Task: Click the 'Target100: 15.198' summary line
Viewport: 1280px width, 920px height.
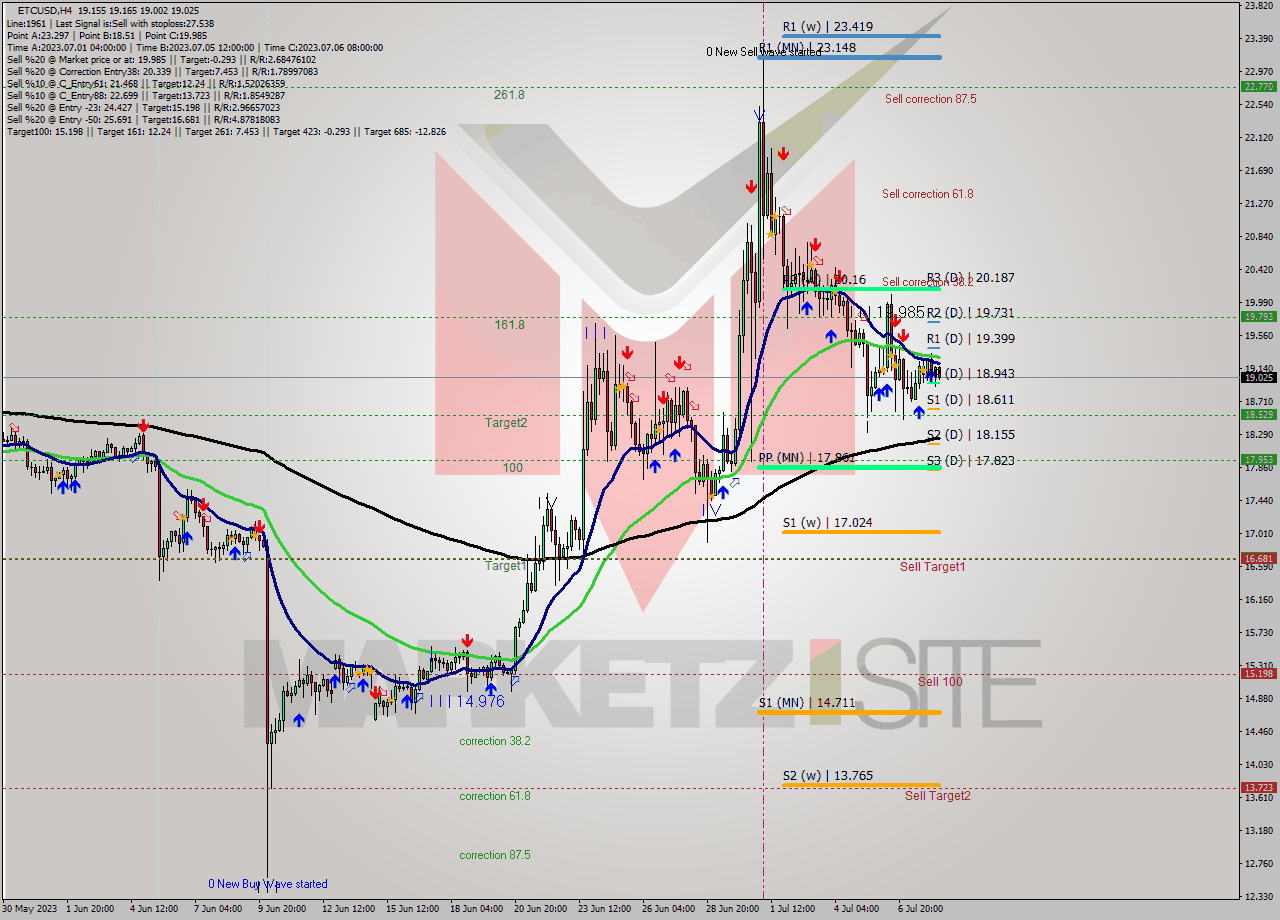Action: pyautogui.click(x=227, y=131)
